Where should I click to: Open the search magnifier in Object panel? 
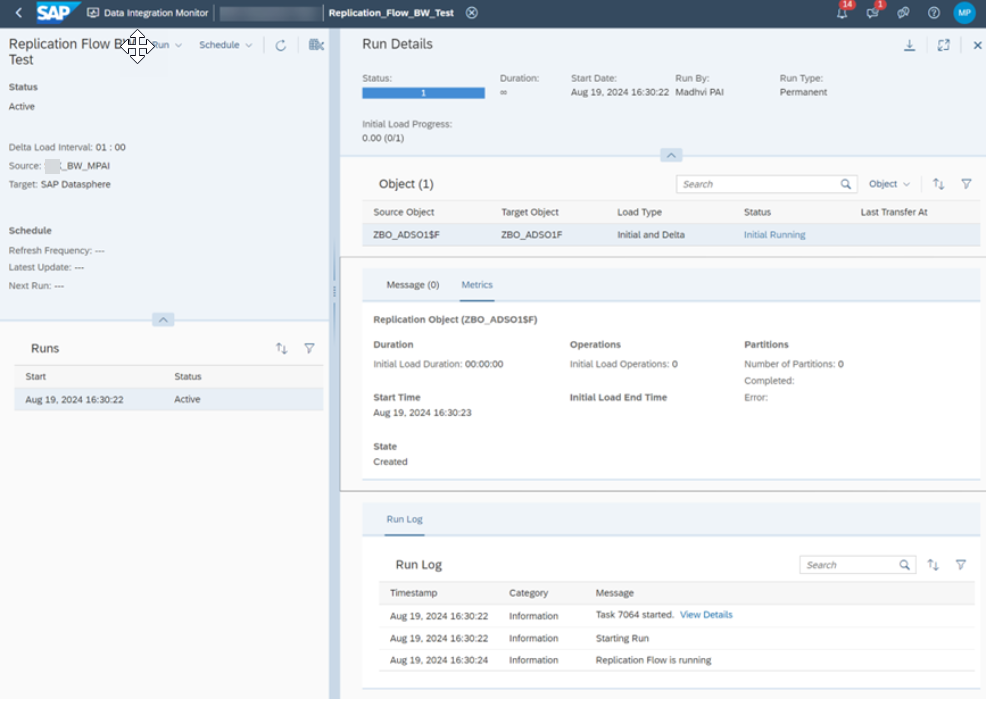pyautogui.click(x=845, y=184)
